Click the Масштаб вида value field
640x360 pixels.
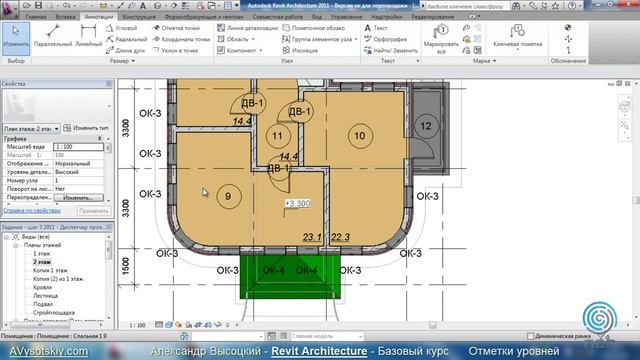tap(78, 147)
